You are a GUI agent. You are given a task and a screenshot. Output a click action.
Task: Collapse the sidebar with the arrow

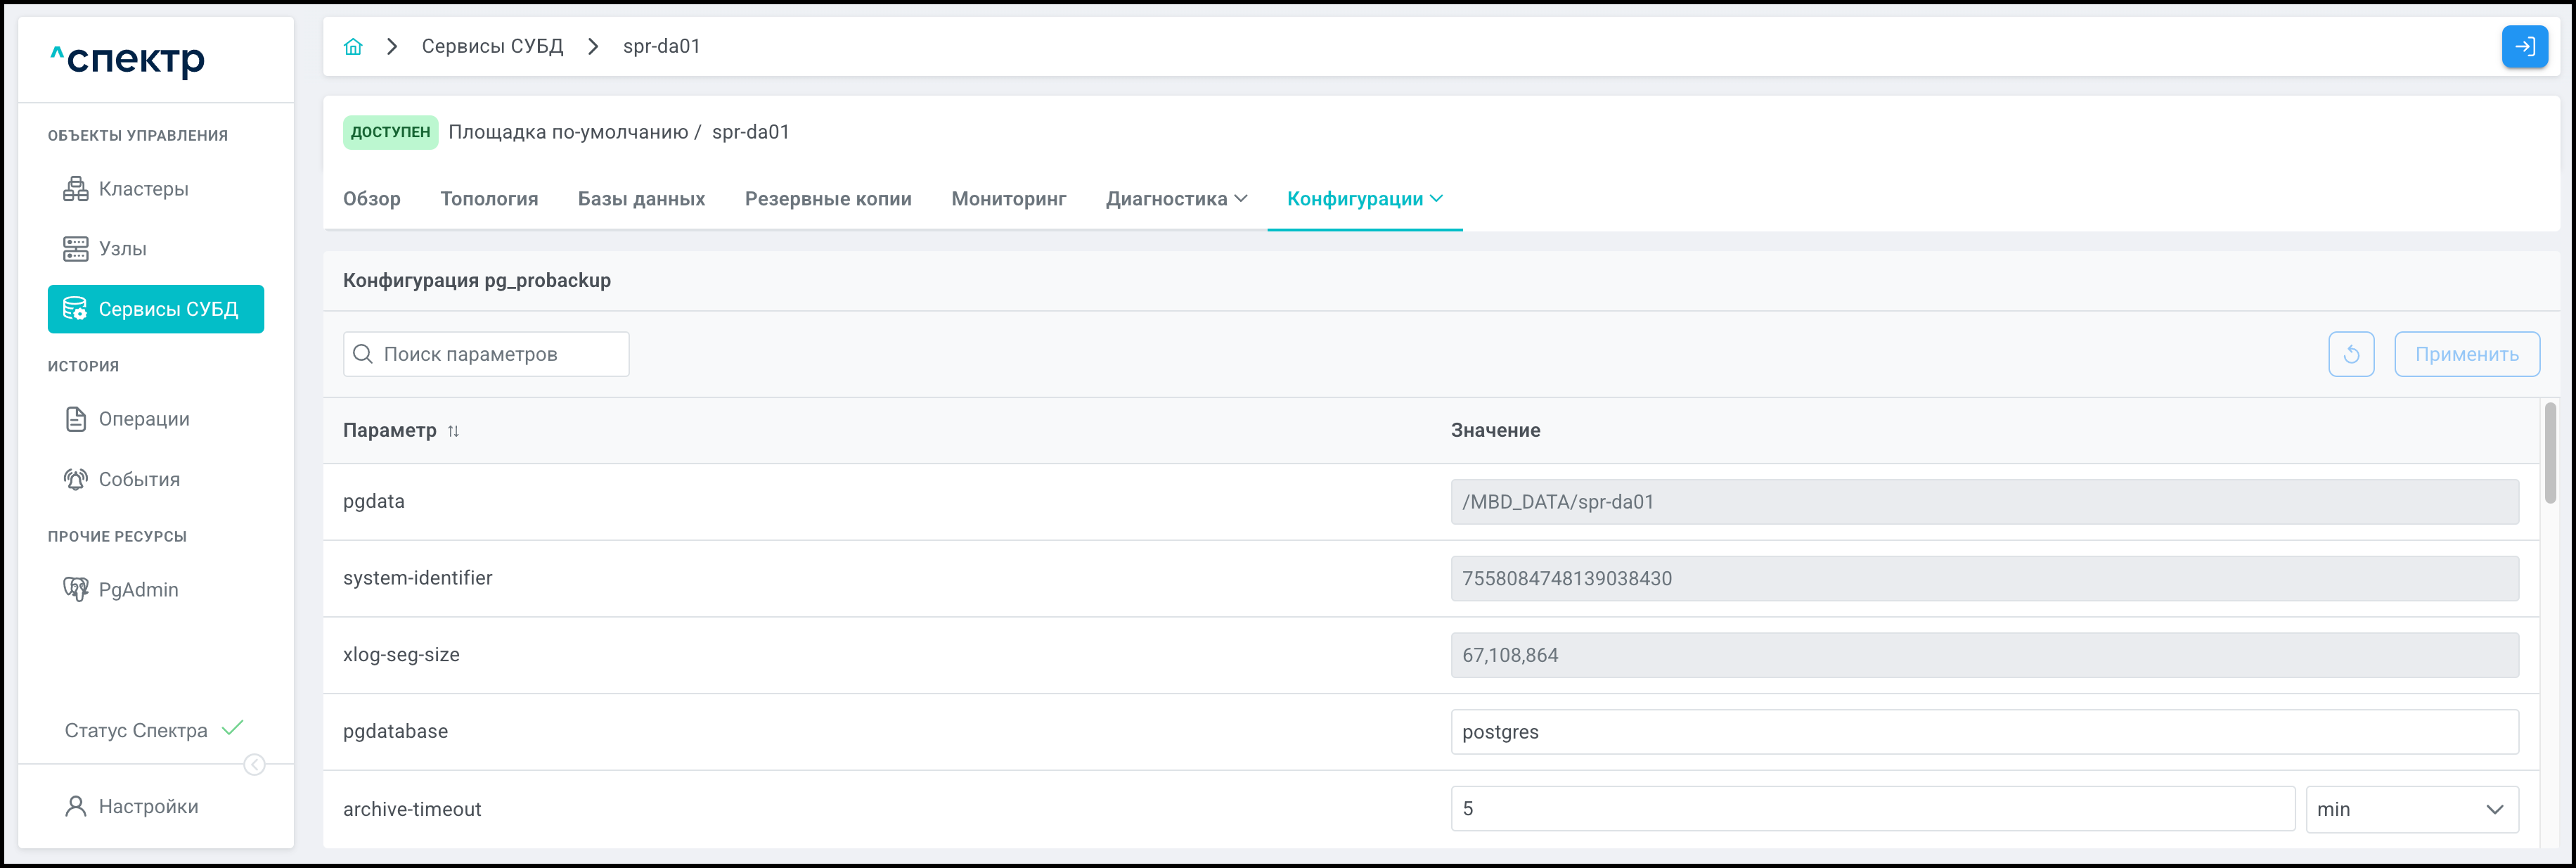(255, 765)
